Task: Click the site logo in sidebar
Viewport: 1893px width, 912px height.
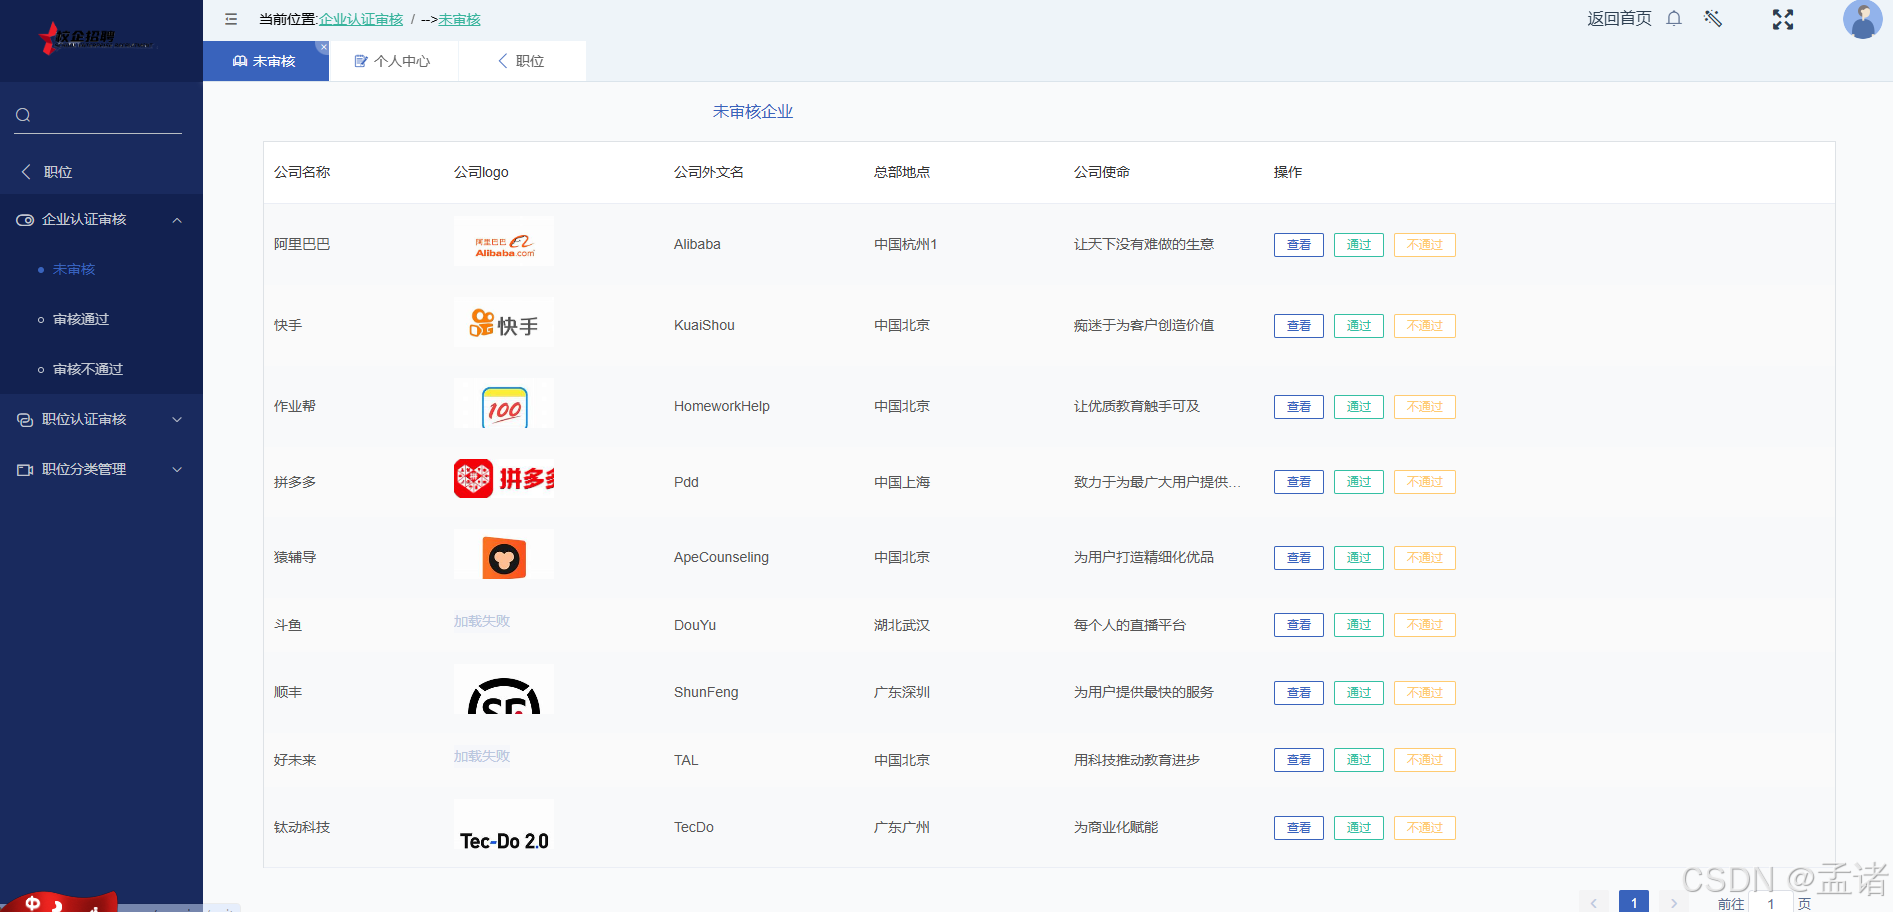Action: (x=97, y=39)
